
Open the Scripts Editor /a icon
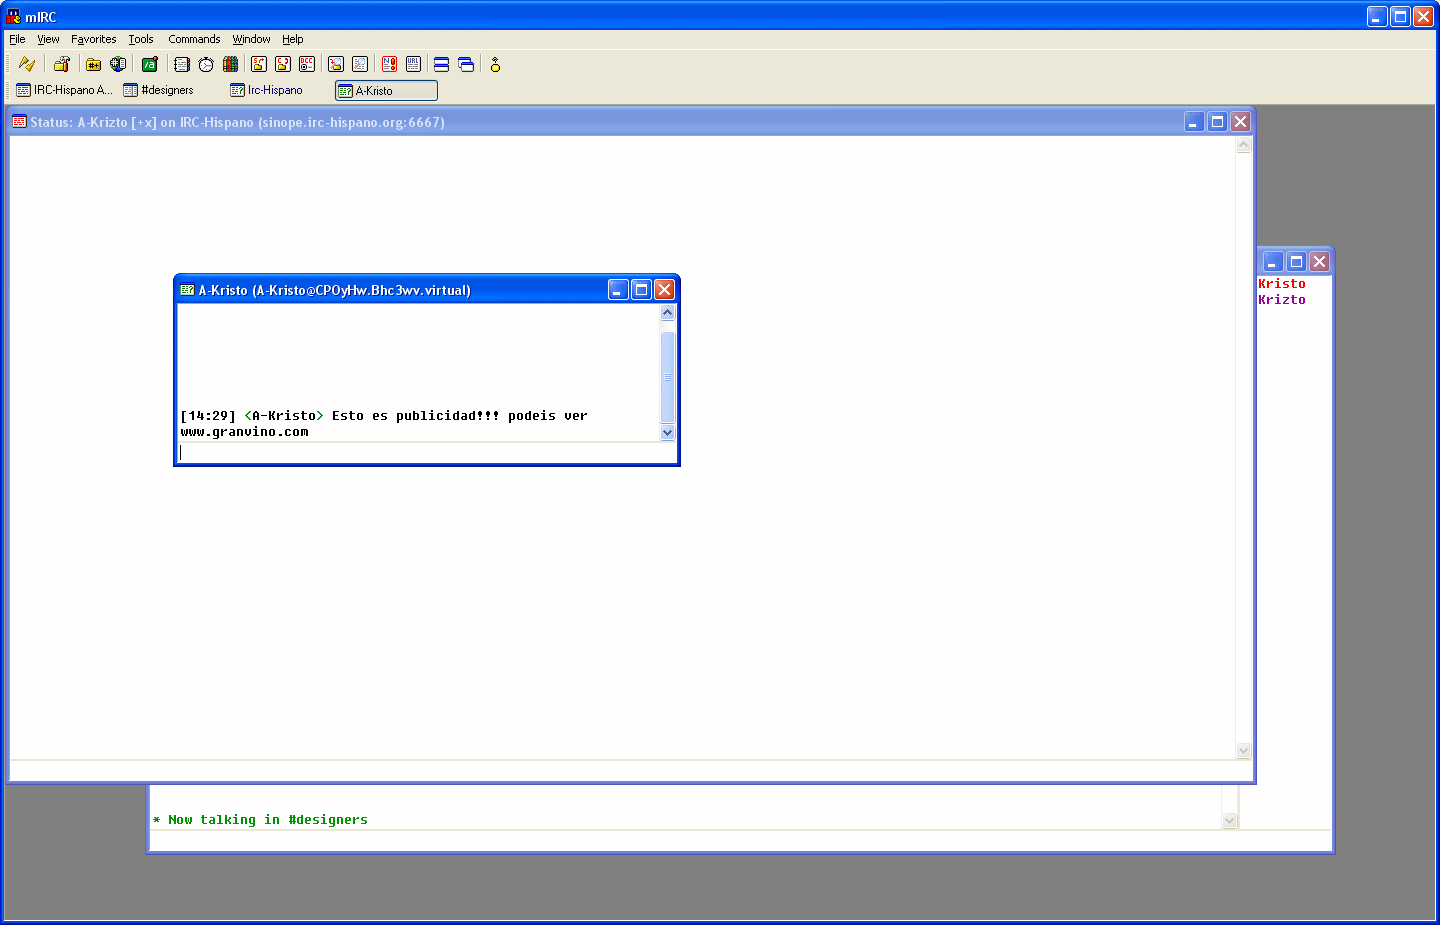pyautogui.click(x=150, y=64)
